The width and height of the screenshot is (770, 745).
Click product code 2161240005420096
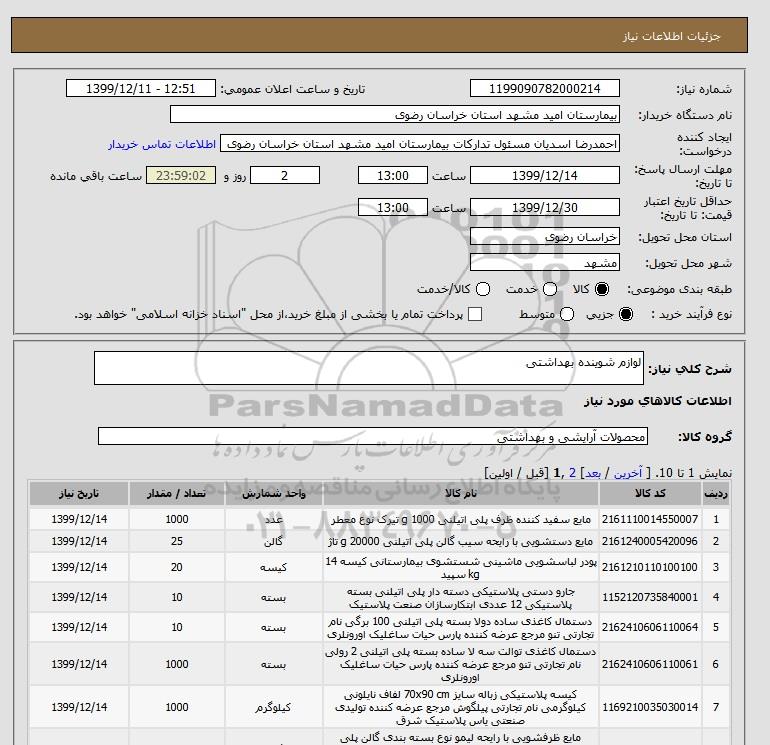650,541
